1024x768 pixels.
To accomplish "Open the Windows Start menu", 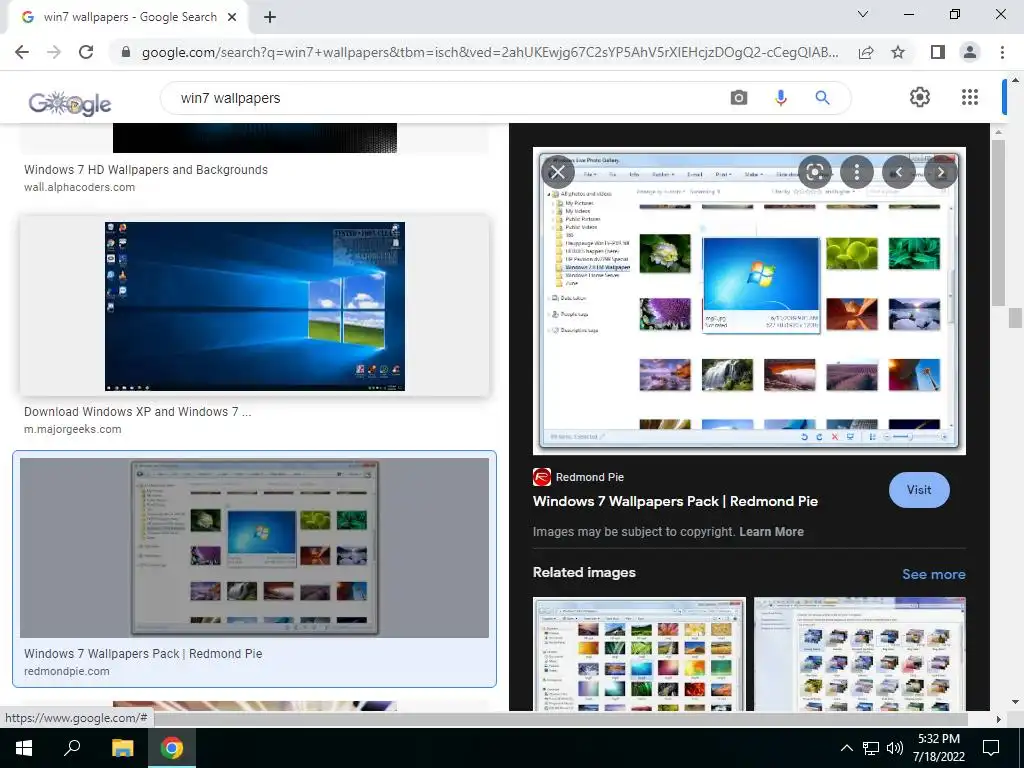I will (24, 748).
